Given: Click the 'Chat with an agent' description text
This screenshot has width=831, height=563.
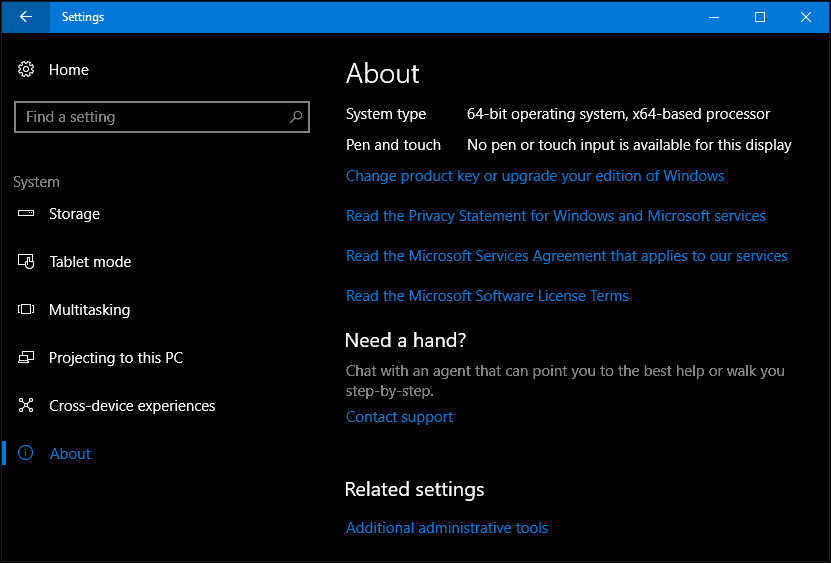Looking at the screenshot, I should (x=565, y=381).
